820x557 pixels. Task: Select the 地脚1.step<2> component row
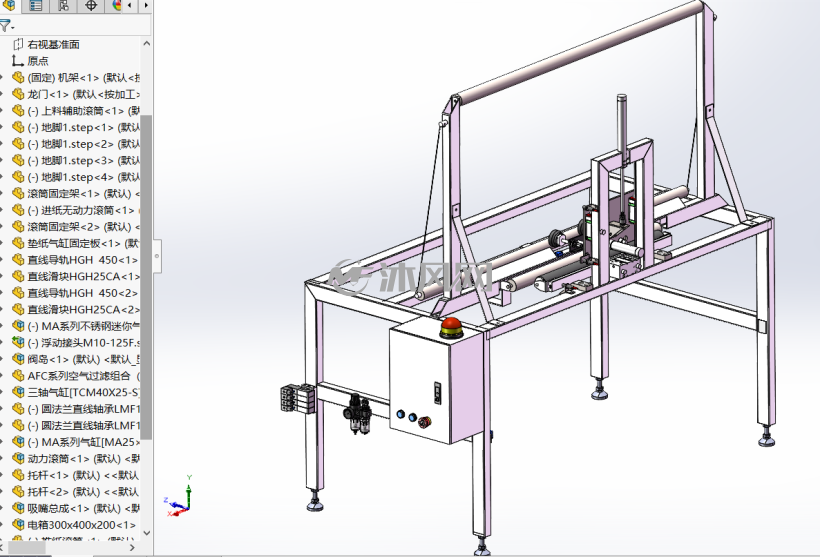(x=76, y=144)
